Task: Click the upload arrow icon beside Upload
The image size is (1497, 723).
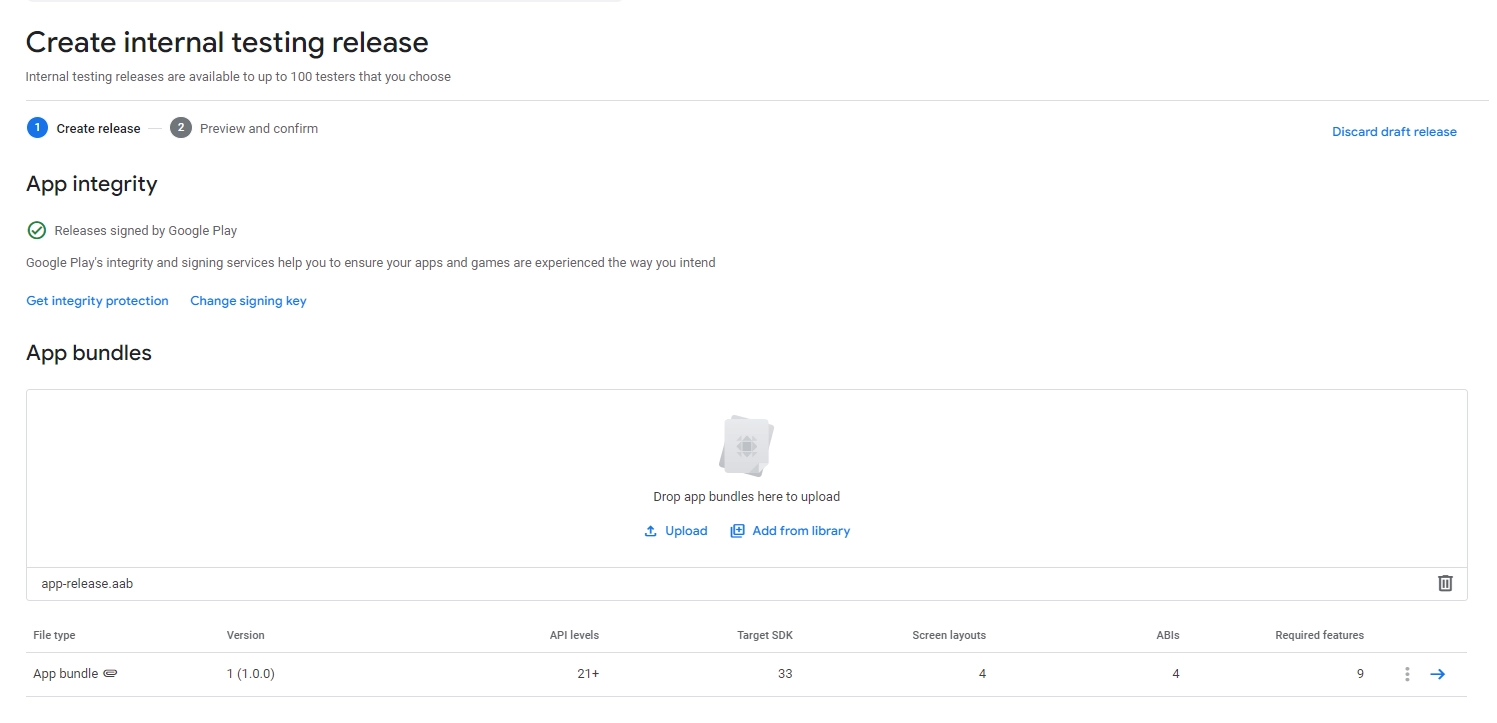Action: pos(650,530)
